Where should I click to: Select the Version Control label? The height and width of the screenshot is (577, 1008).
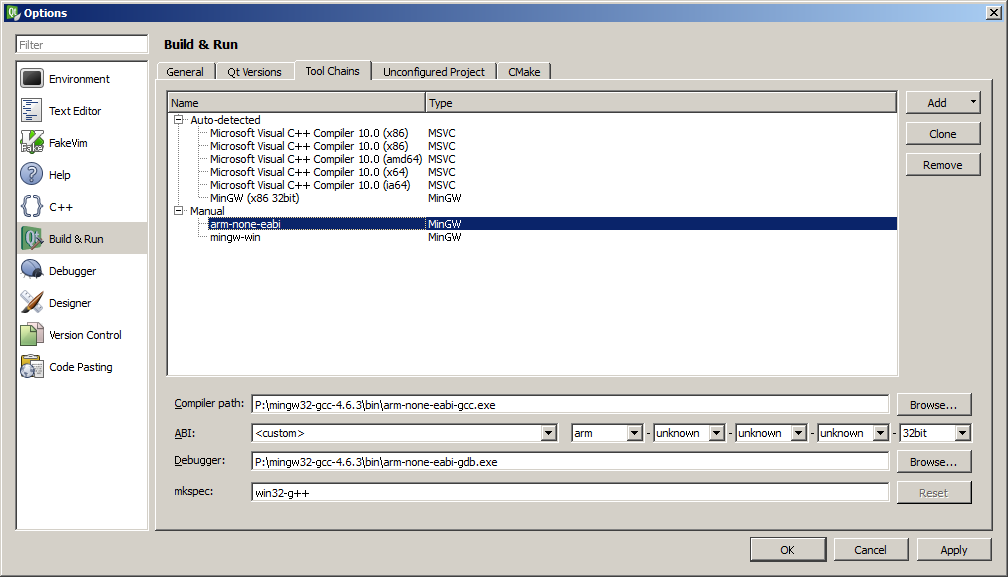tap(86, 335)
